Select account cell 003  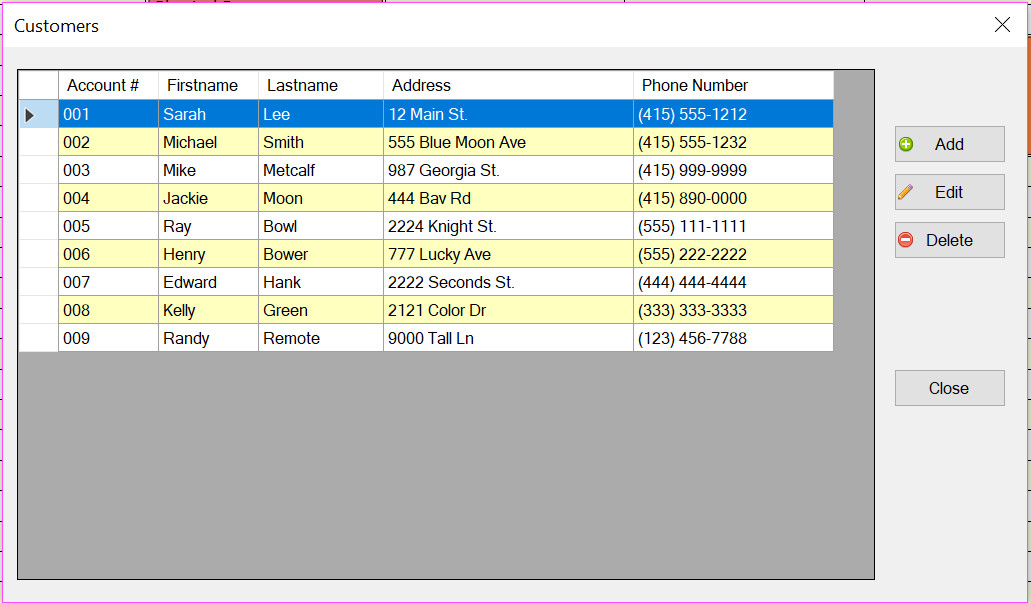[108, 170]
